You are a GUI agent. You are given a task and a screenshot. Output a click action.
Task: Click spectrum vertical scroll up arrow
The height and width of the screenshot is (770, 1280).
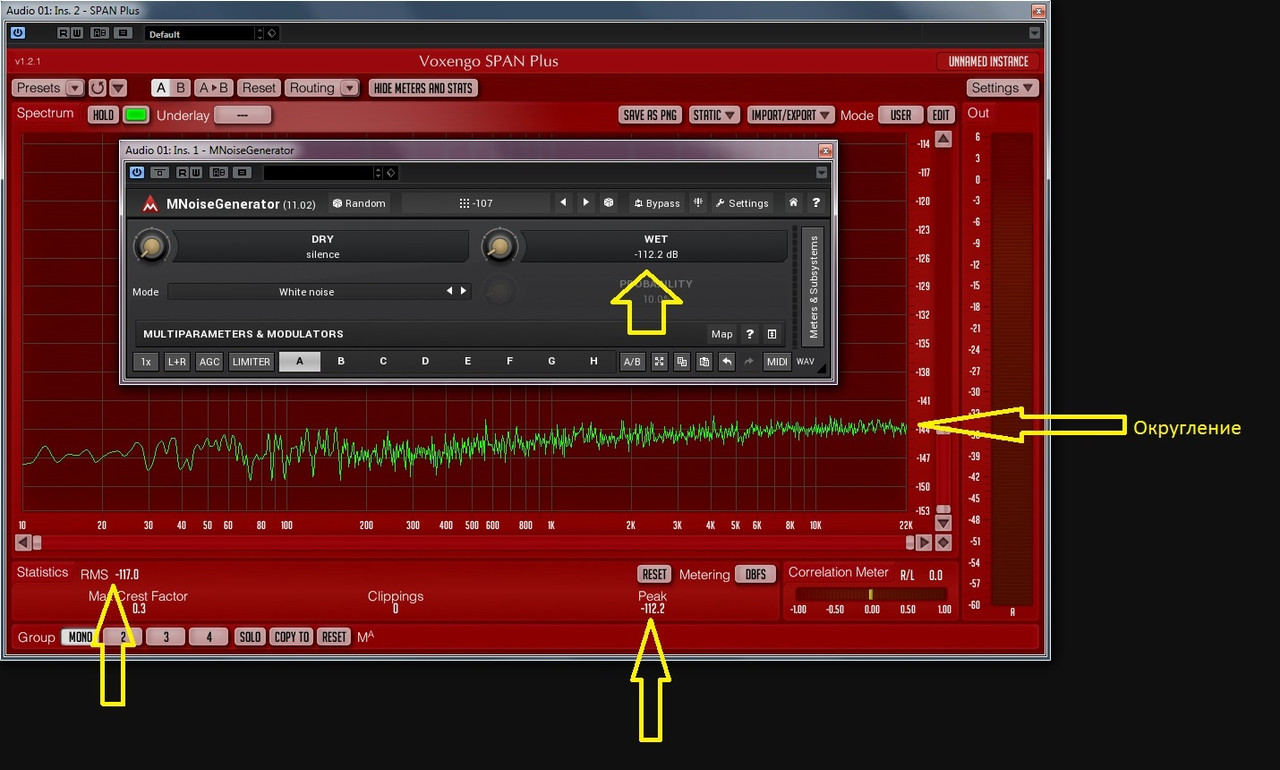(942, 139)
